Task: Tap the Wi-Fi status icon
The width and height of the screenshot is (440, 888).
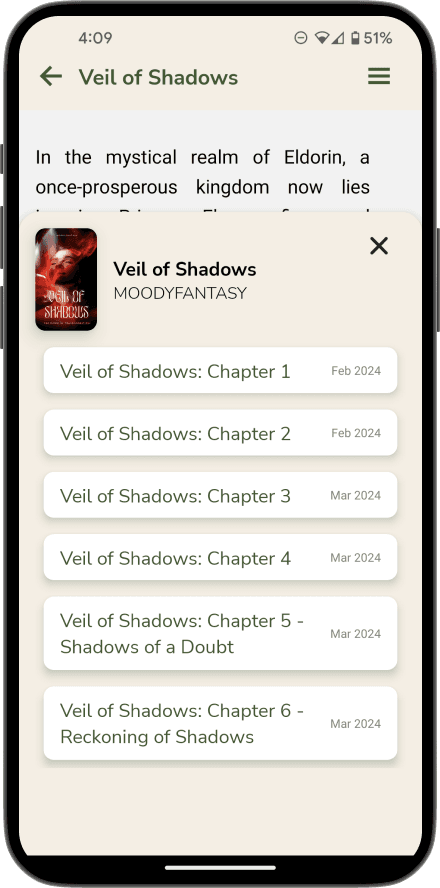Action: point(322,39)
